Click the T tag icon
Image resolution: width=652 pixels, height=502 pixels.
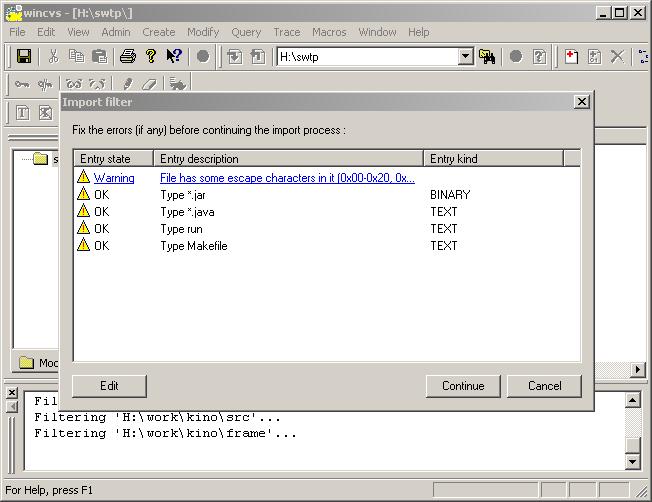[x=22, y=113]
